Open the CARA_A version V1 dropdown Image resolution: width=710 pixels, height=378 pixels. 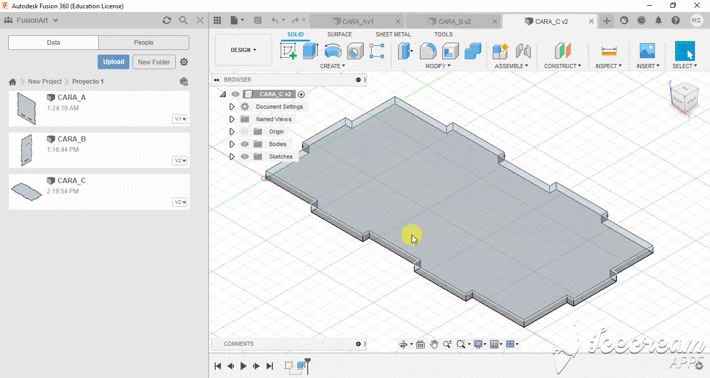pyautogui.click(x=180, y=119)
